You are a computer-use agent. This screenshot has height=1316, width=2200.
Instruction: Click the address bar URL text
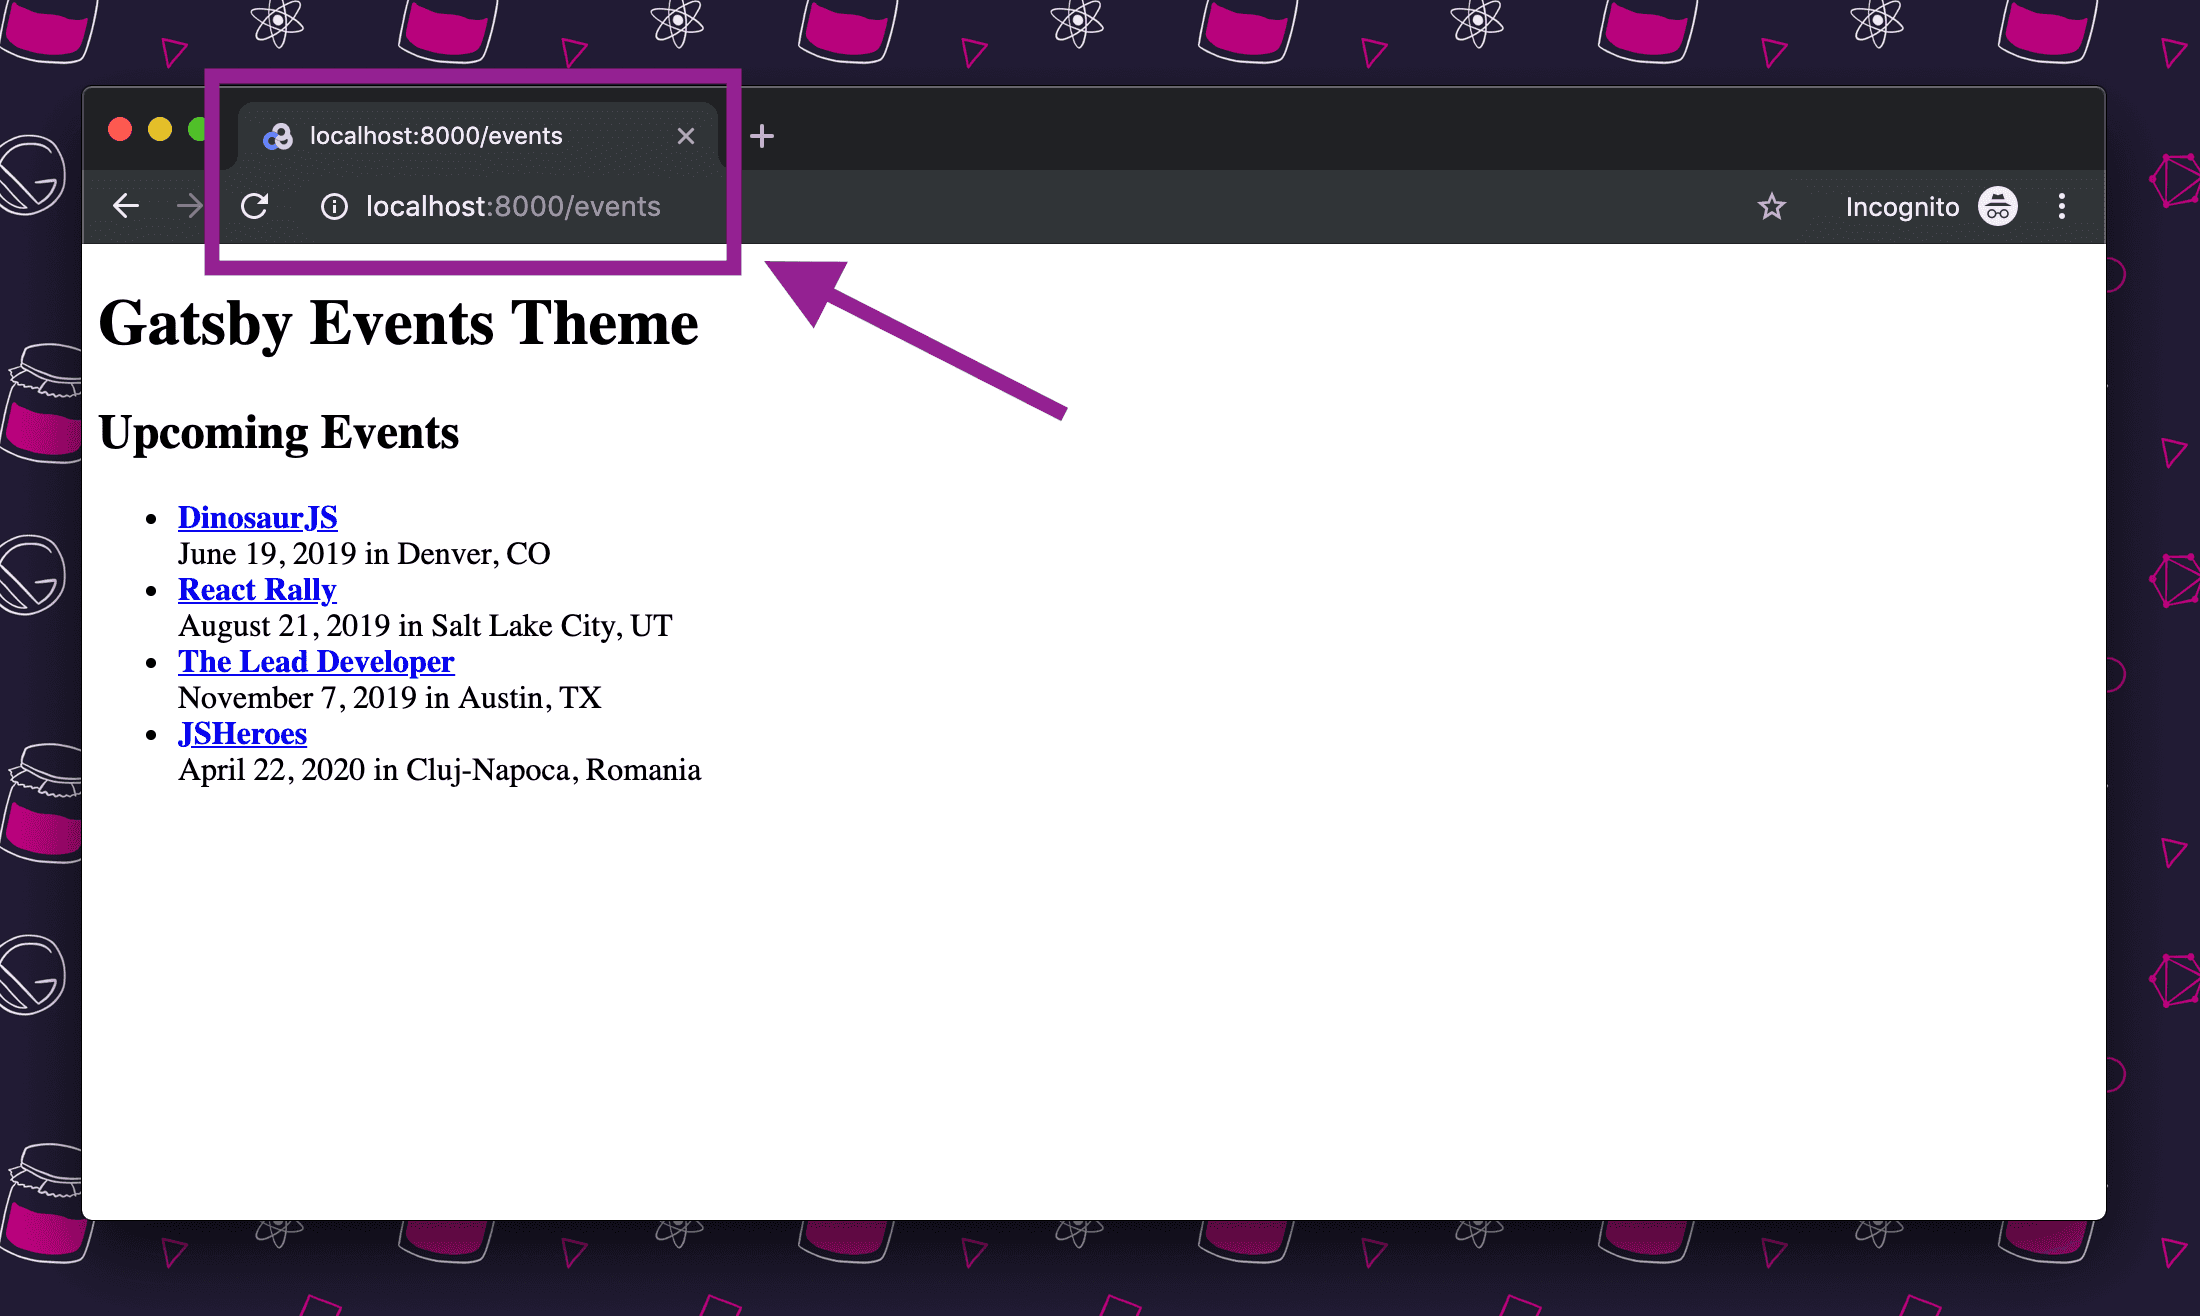coord(513,206)
